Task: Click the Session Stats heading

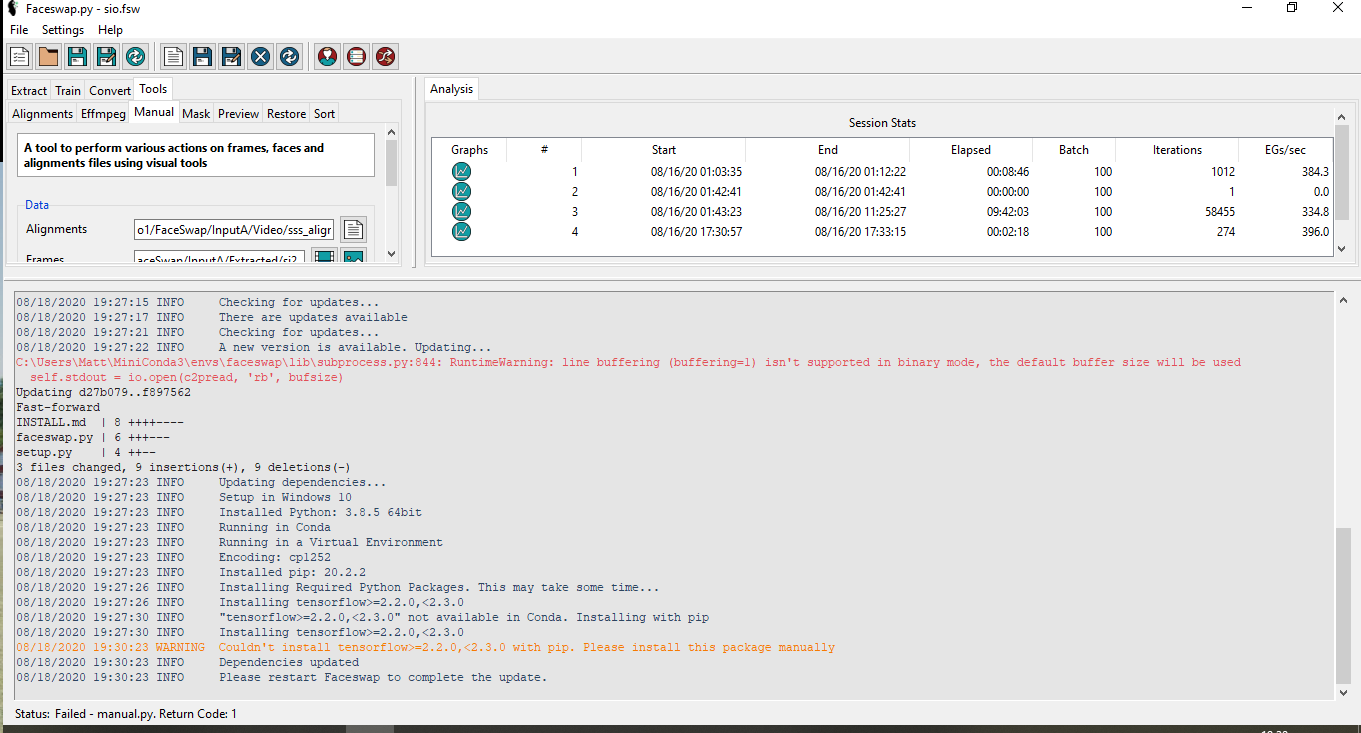Action: pyautogui.click(x=882, y=123)
